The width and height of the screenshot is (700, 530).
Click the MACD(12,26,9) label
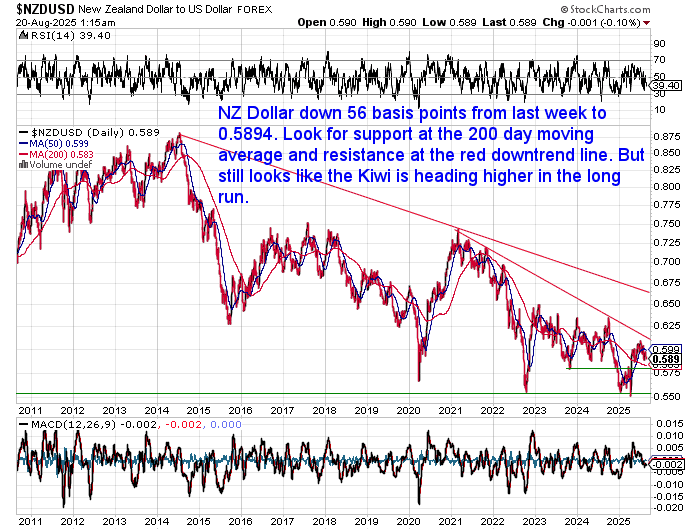73,424
